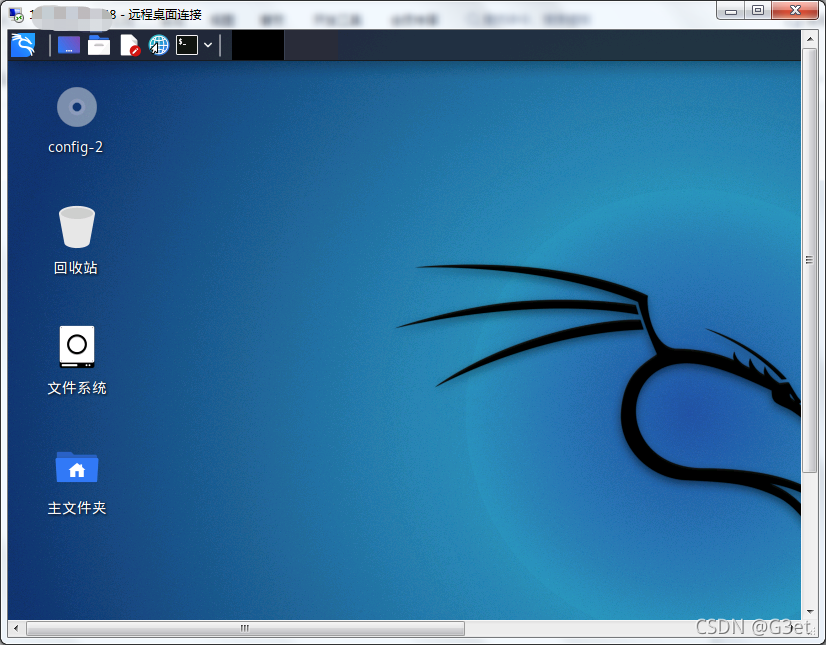Click the vertical scrollbar up arrow
826x645 pixels.
(x=810, y=38)
